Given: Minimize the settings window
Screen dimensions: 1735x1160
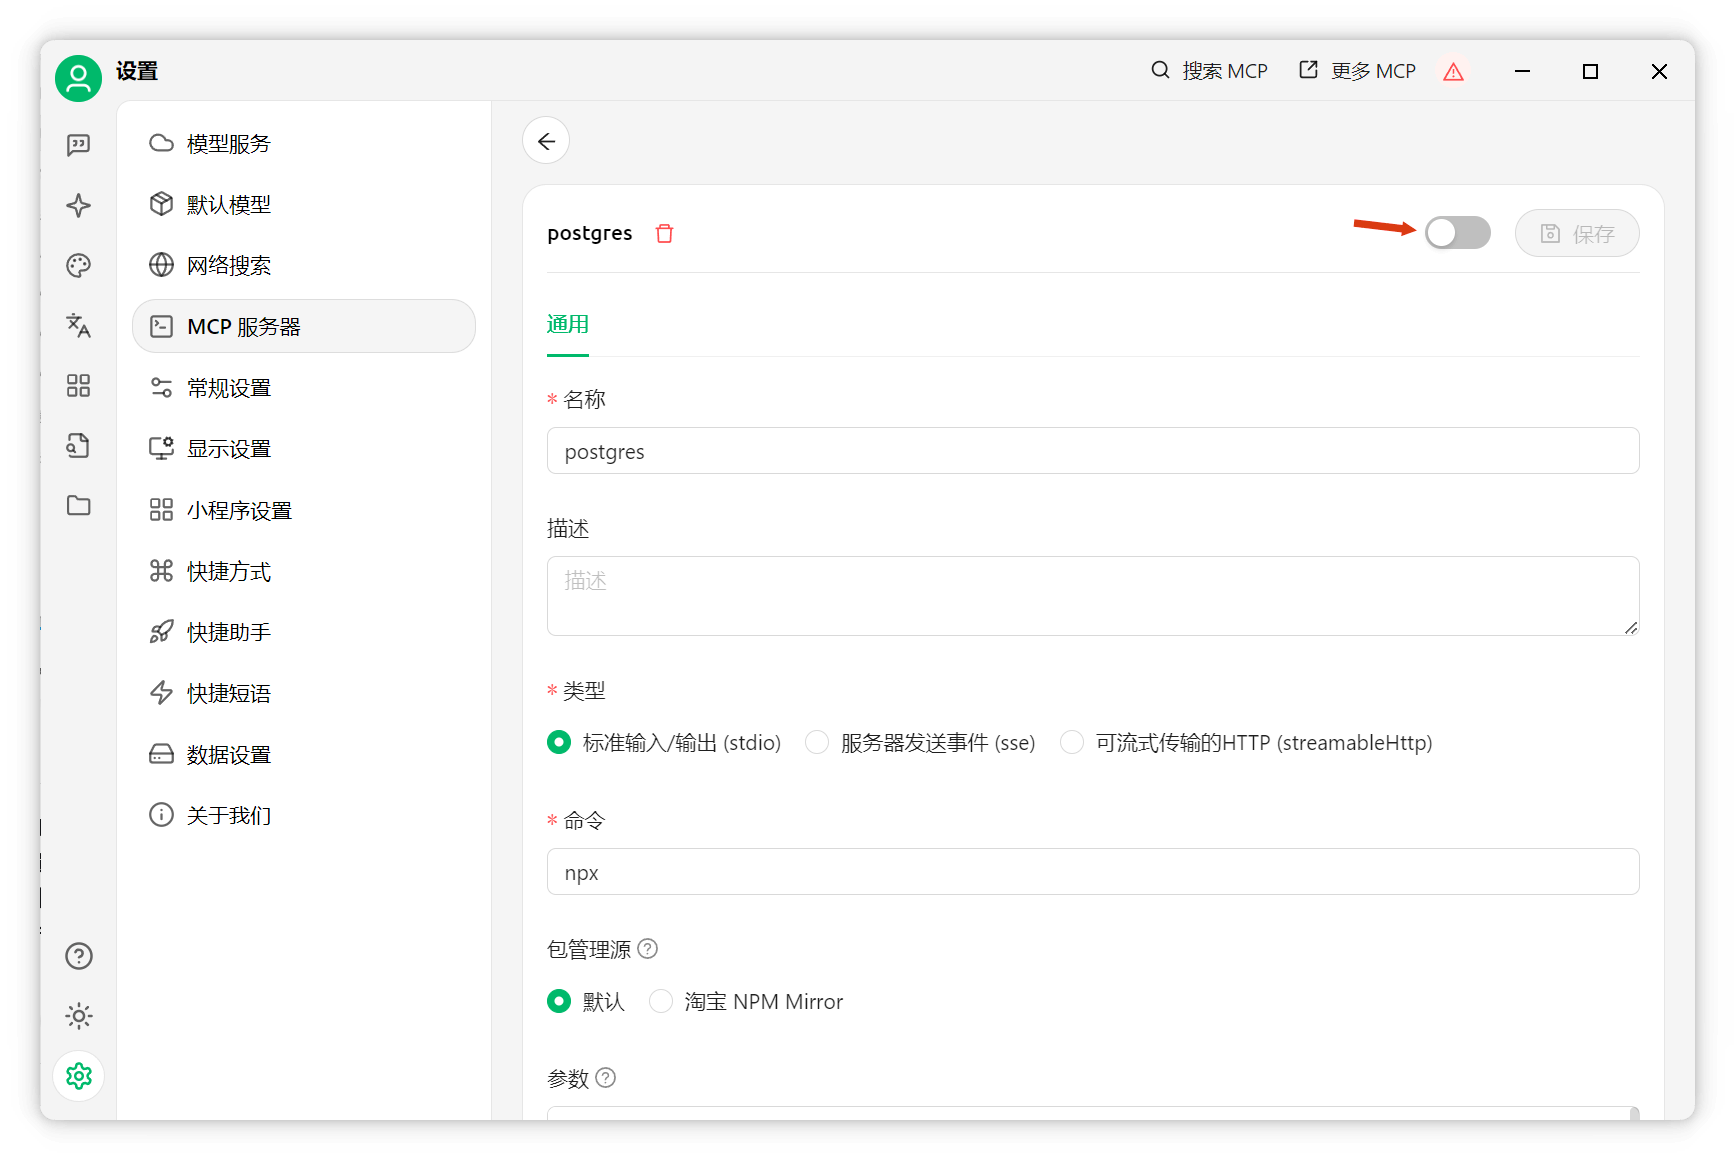Looking at the screenshot, I should tap(1522, 71).
